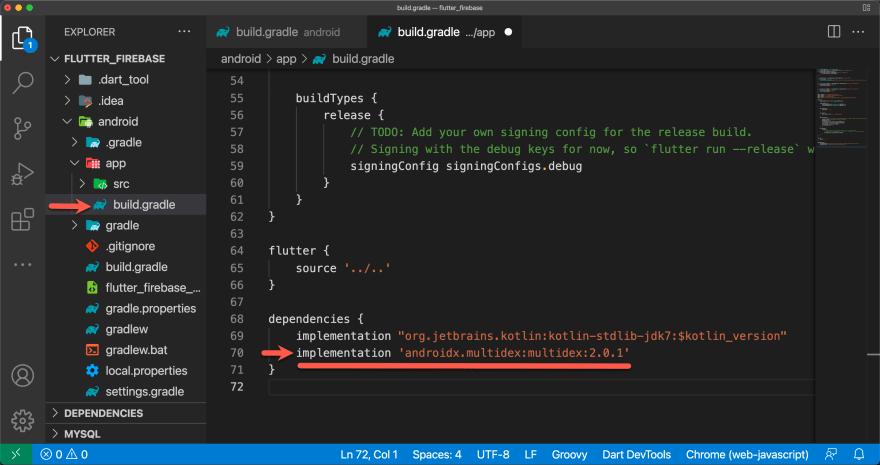Viewport: 880px width, 465px height.
Task: Click the remote window indicator icon
Action: (x=16, y=454)
